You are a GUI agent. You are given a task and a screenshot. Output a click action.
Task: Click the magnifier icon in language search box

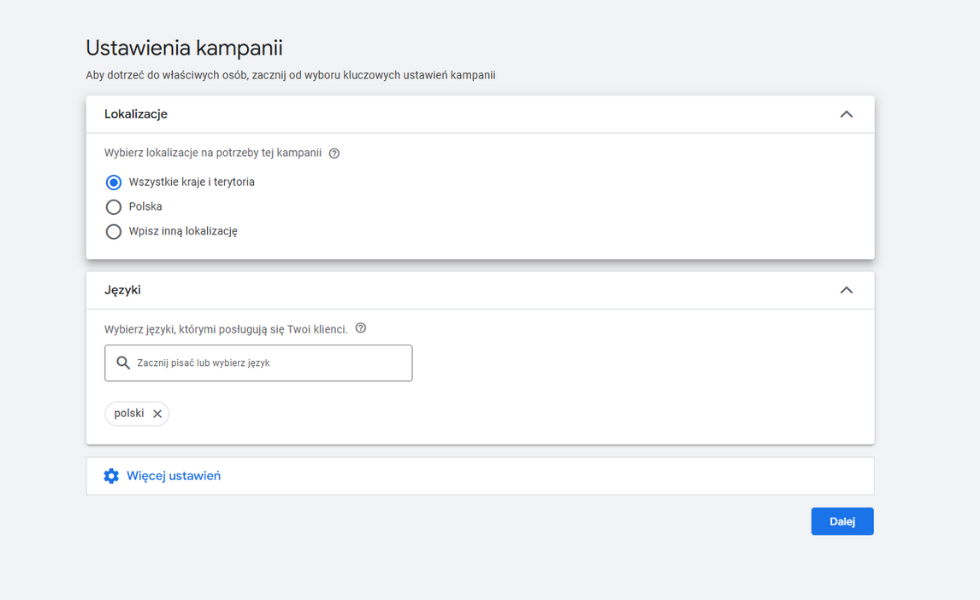tap(123, 363)
